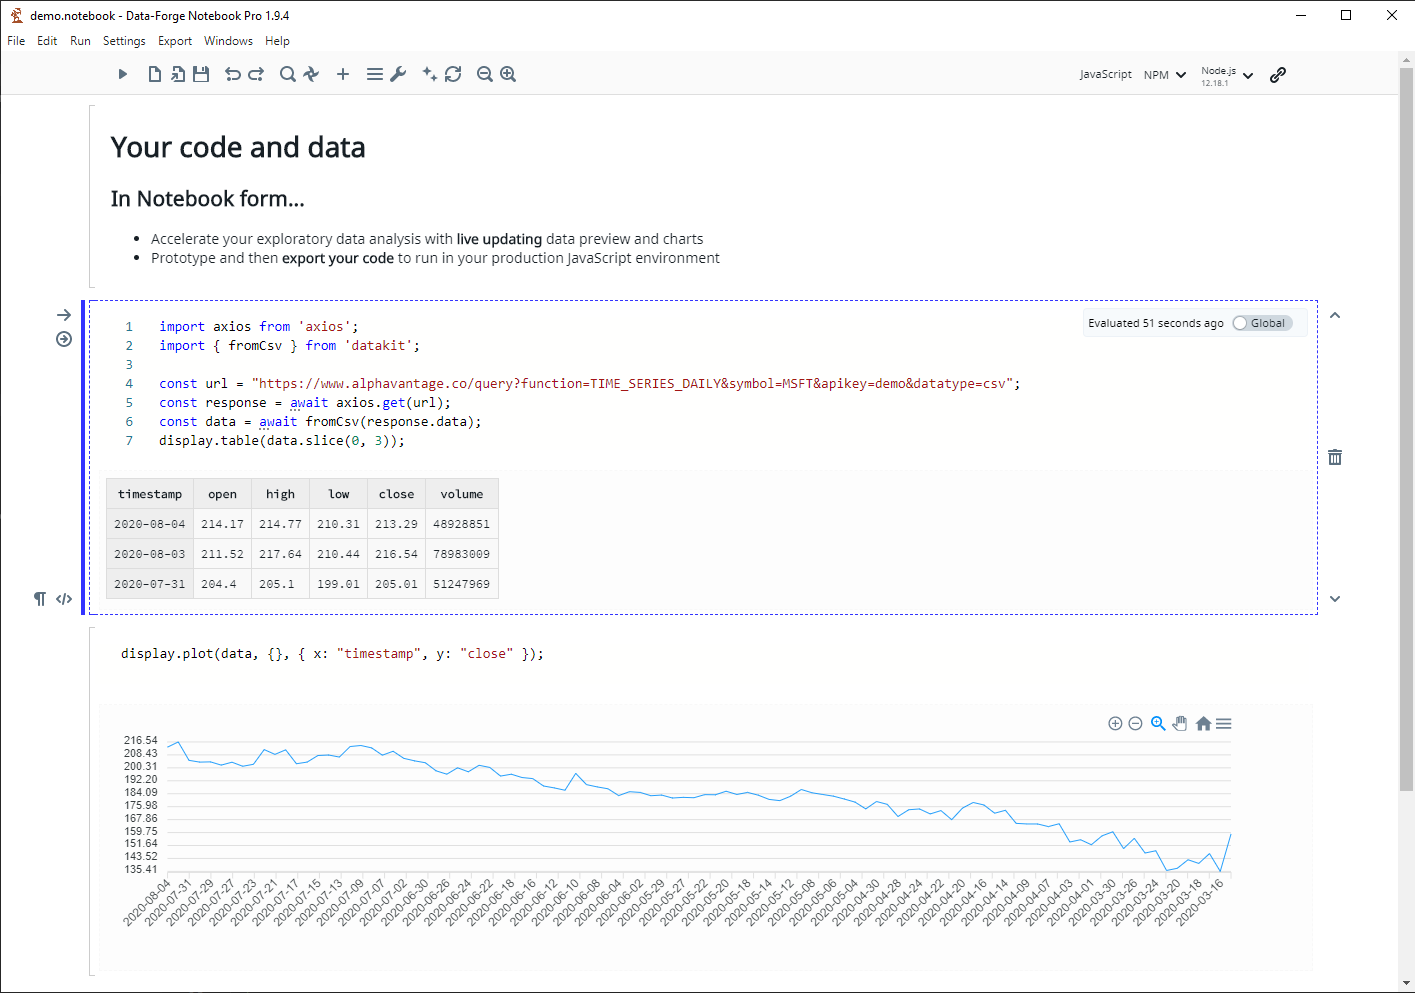Switch cell to code with brackets icon
1415x993 pixels.
click(x=64, y=599)
